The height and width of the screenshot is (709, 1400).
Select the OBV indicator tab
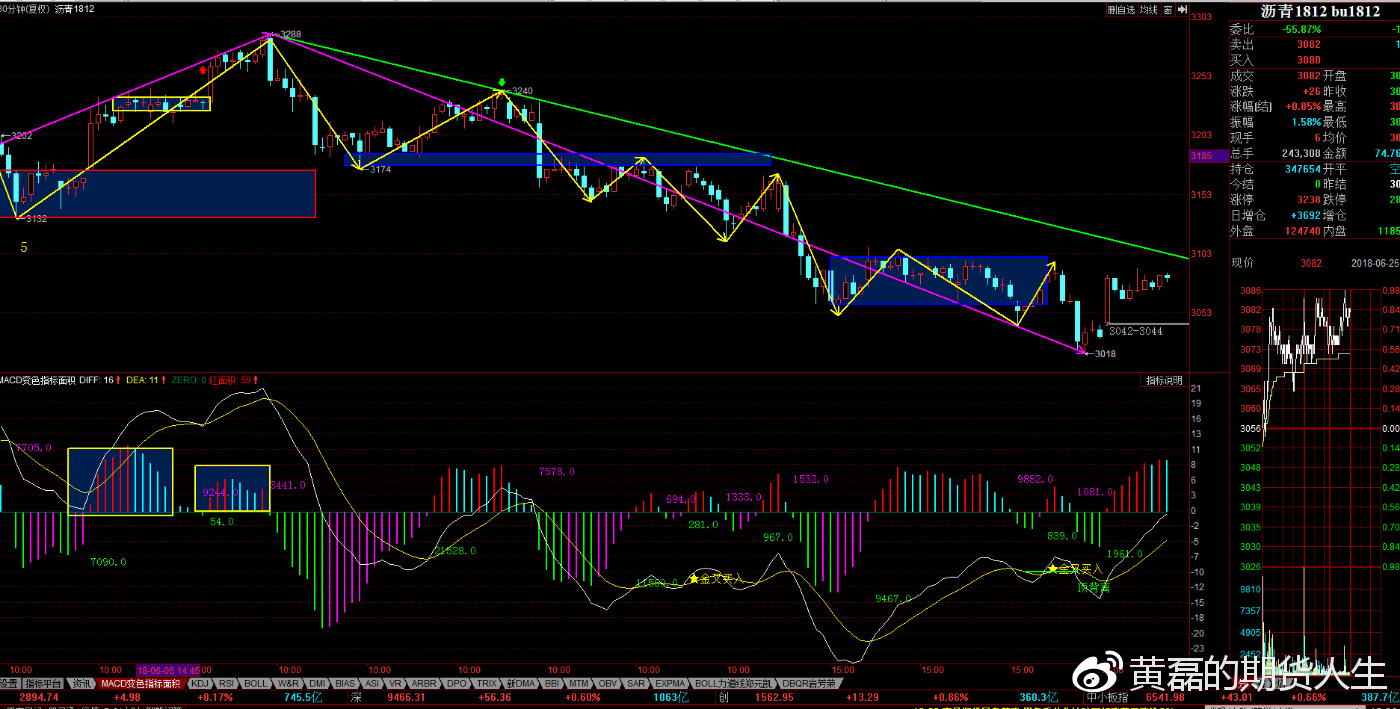pos(609,684)
